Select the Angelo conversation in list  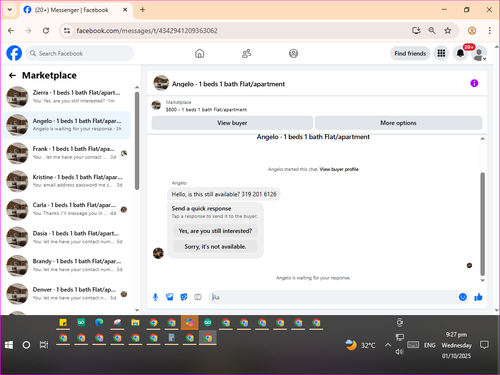[x=67, y=125]
